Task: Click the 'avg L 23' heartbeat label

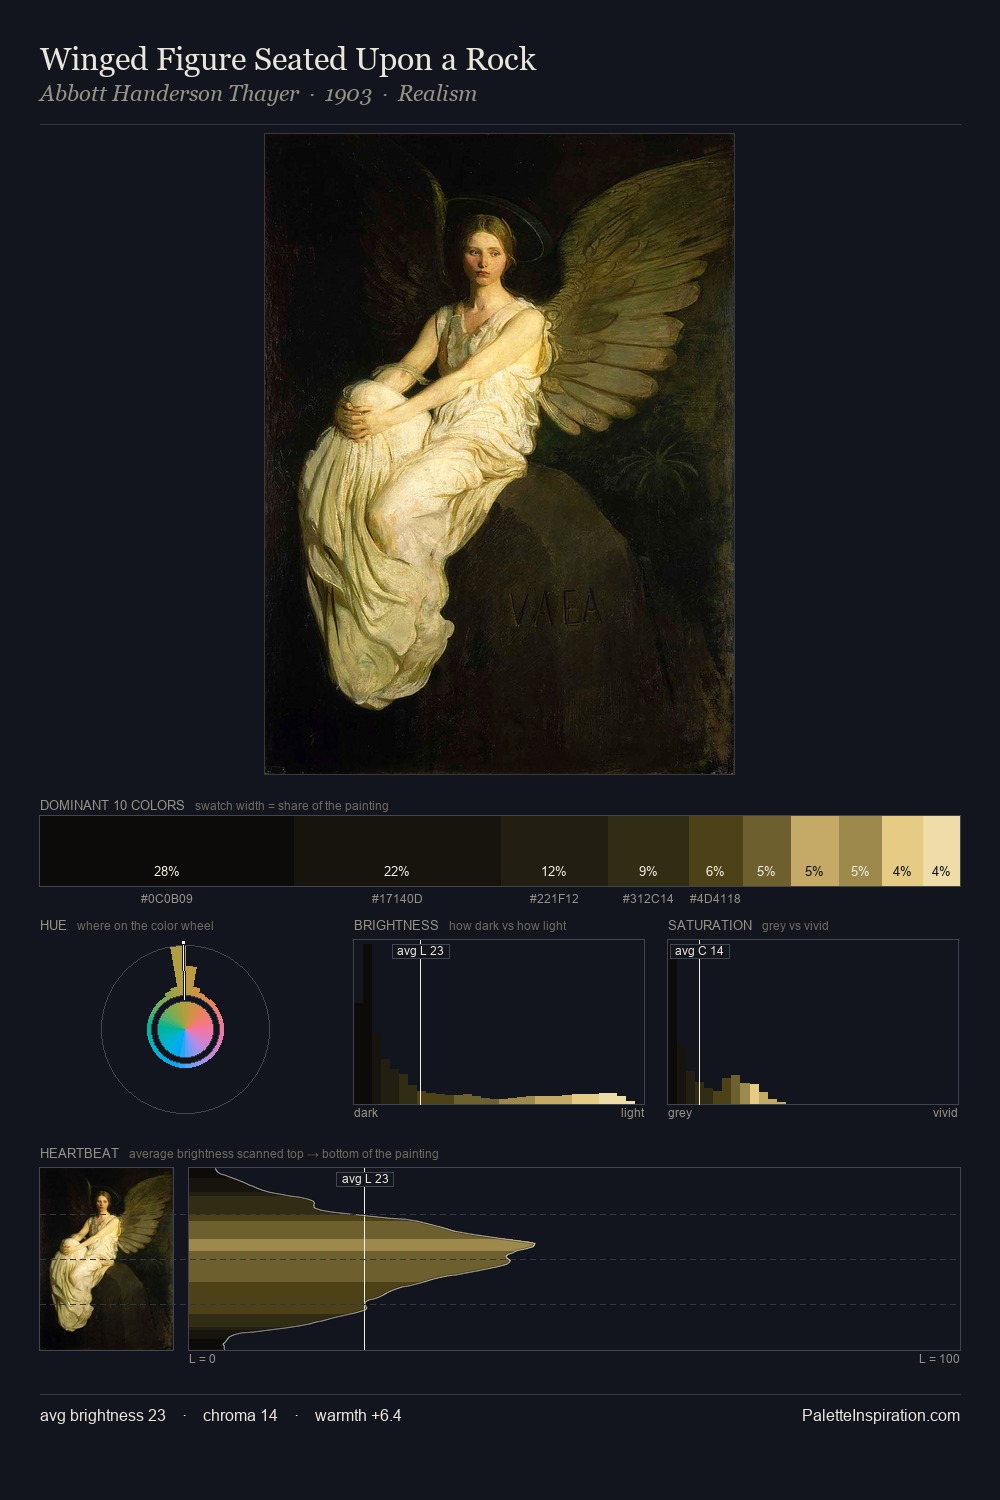Action: [x=365, y=1179]
